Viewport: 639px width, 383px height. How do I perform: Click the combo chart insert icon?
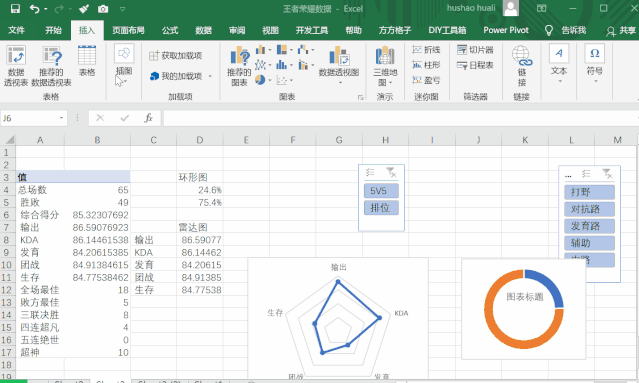(303, 65)
